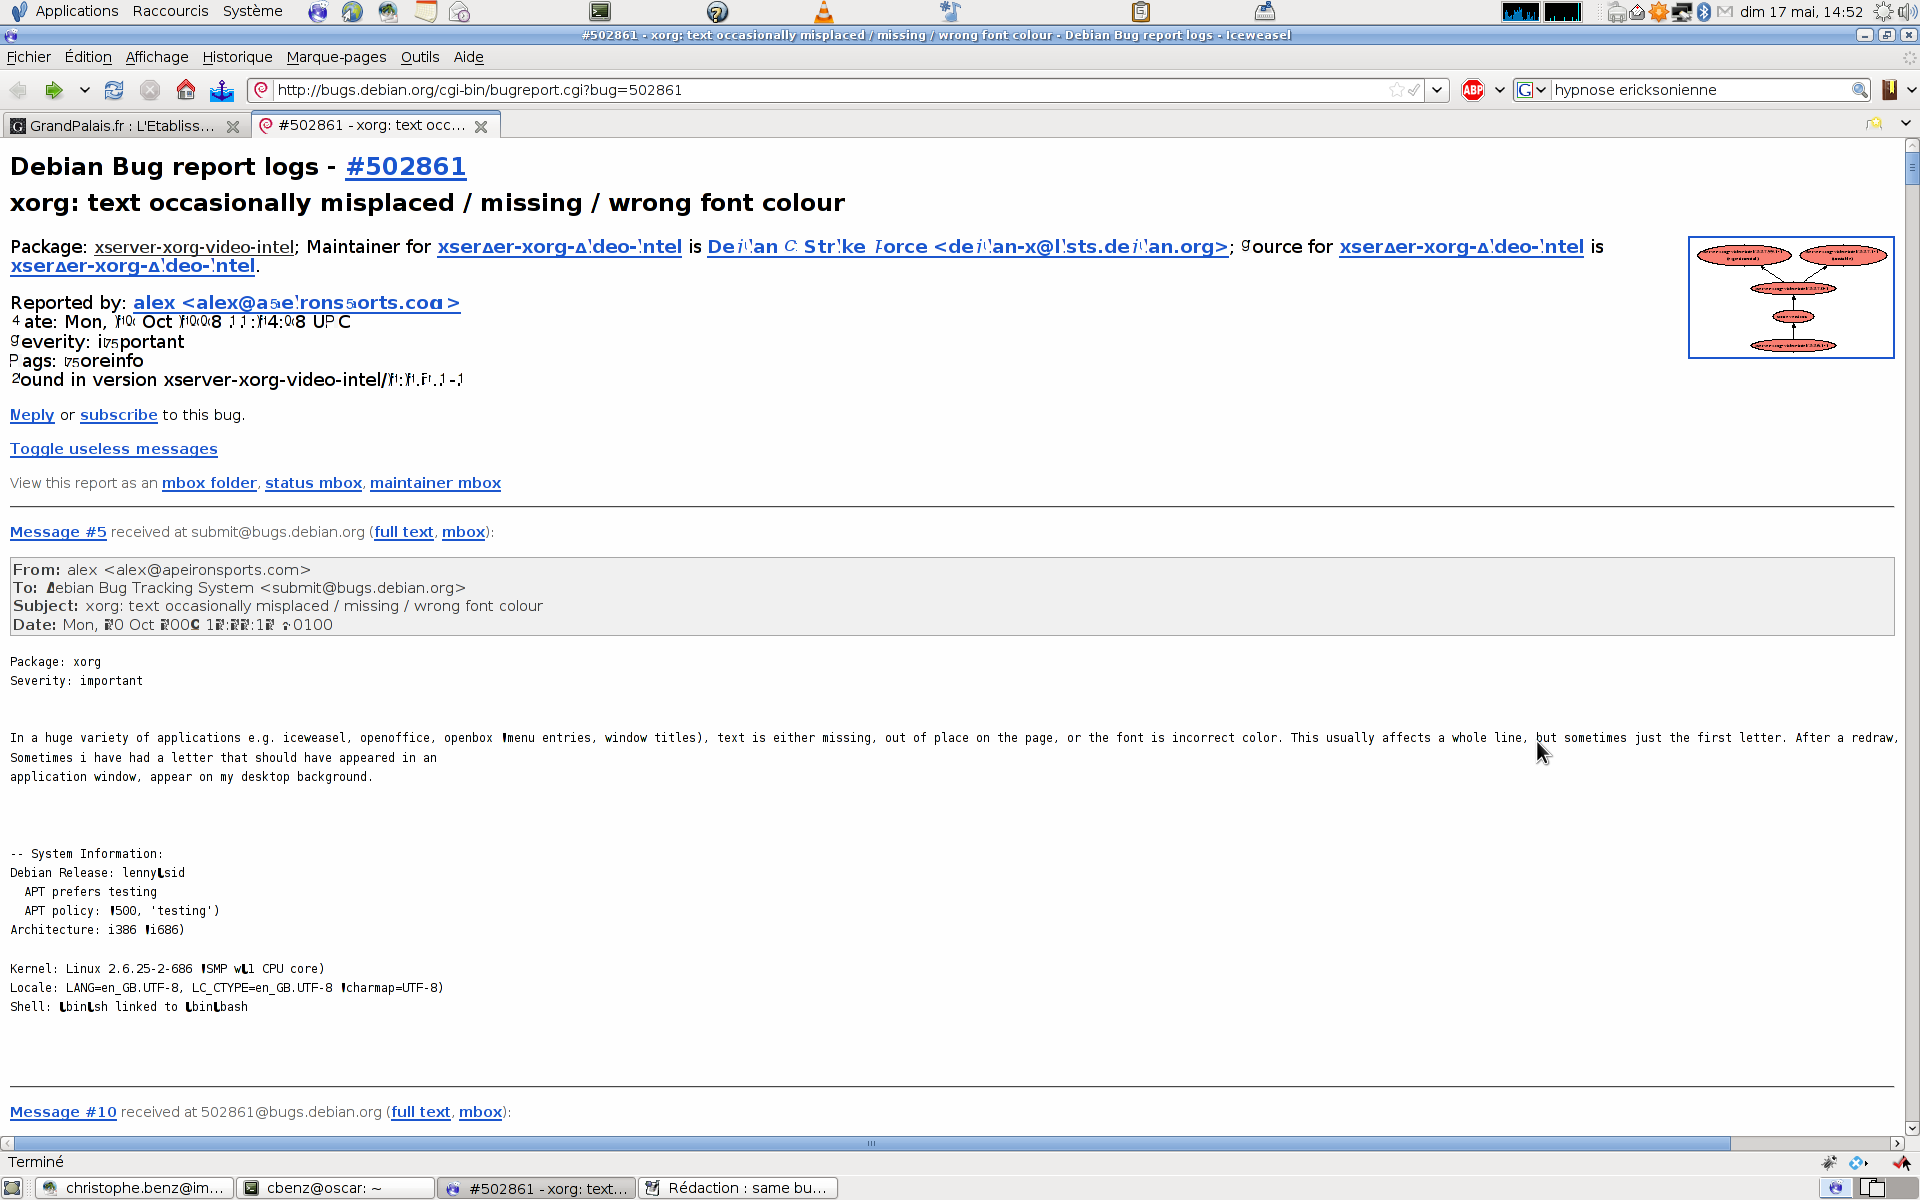Open the maintainer mbox link

[435, 483]
